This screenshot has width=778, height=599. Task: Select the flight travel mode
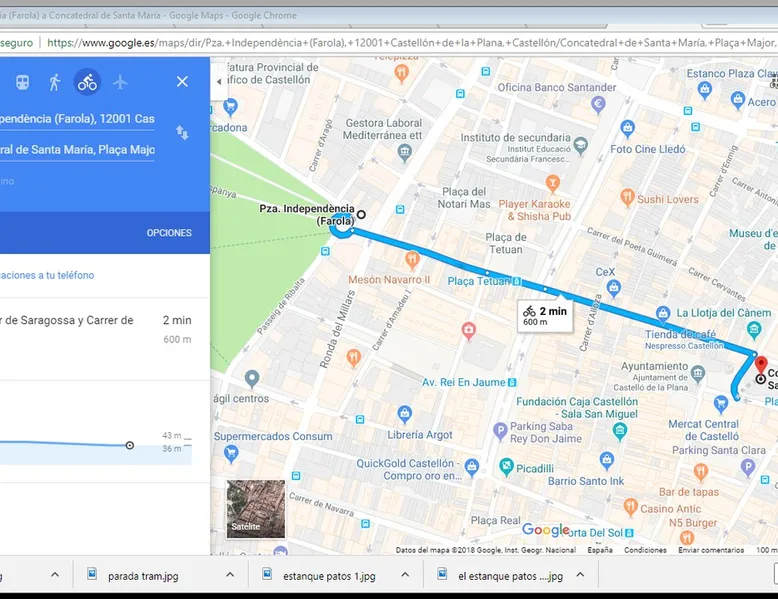click(120, 82)
